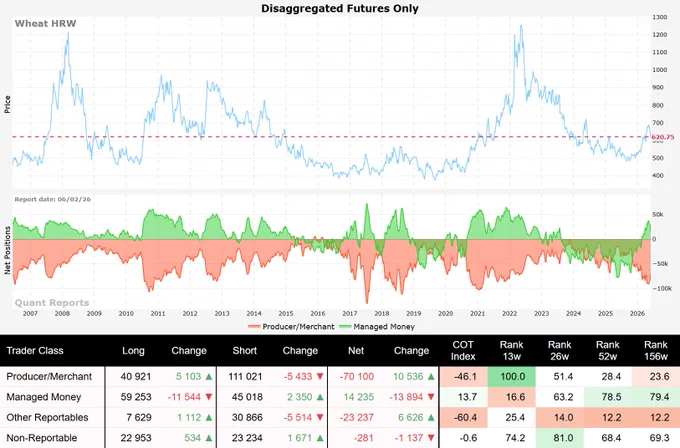Click the Rank 156w cell 79.4

click(656, 397)
